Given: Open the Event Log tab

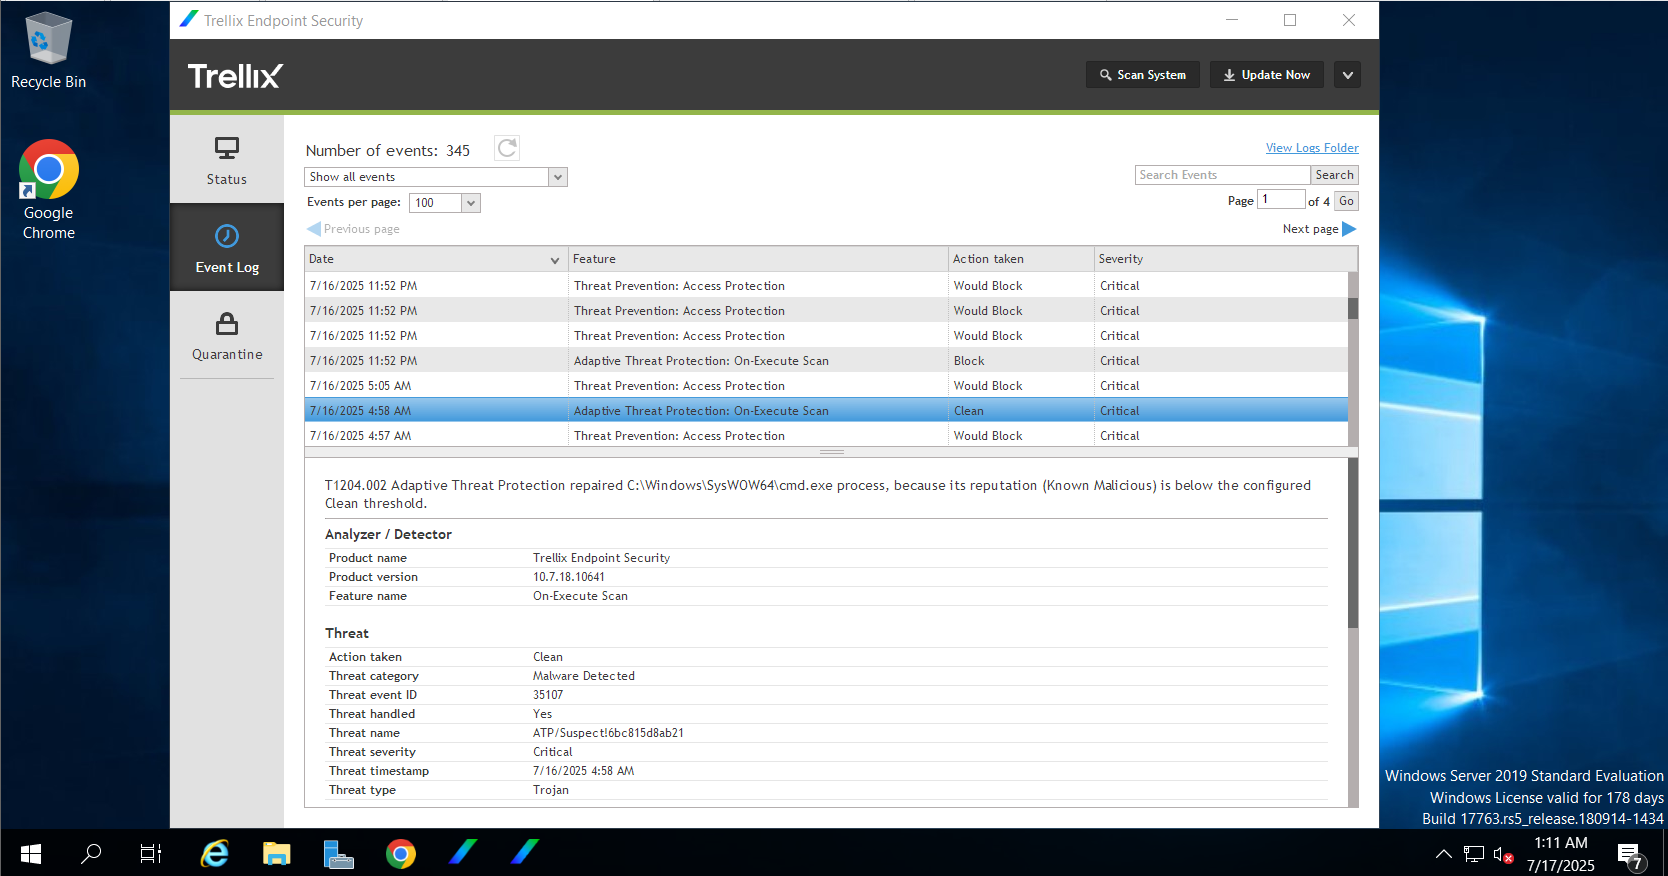Looking at the screenshot, I should [x=227, y=248].
